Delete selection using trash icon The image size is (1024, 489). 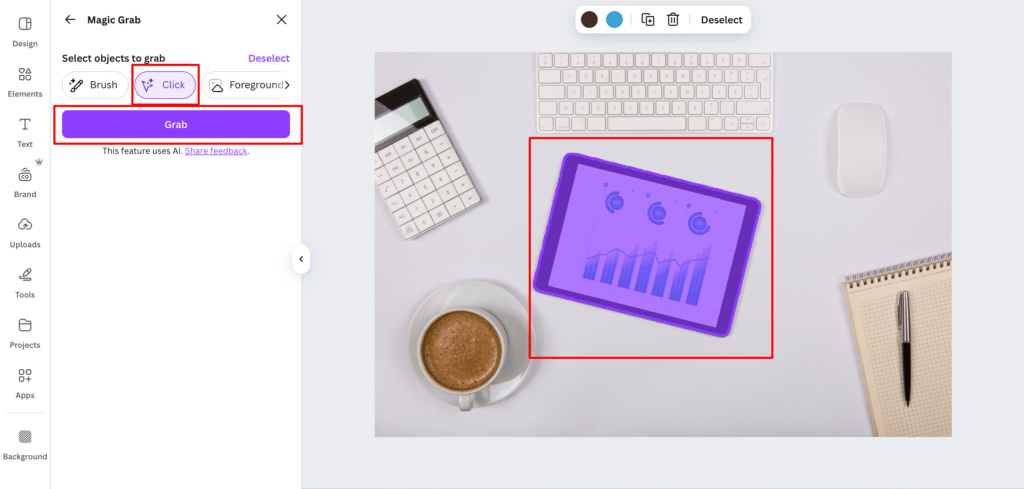click(x=673, y=20)
